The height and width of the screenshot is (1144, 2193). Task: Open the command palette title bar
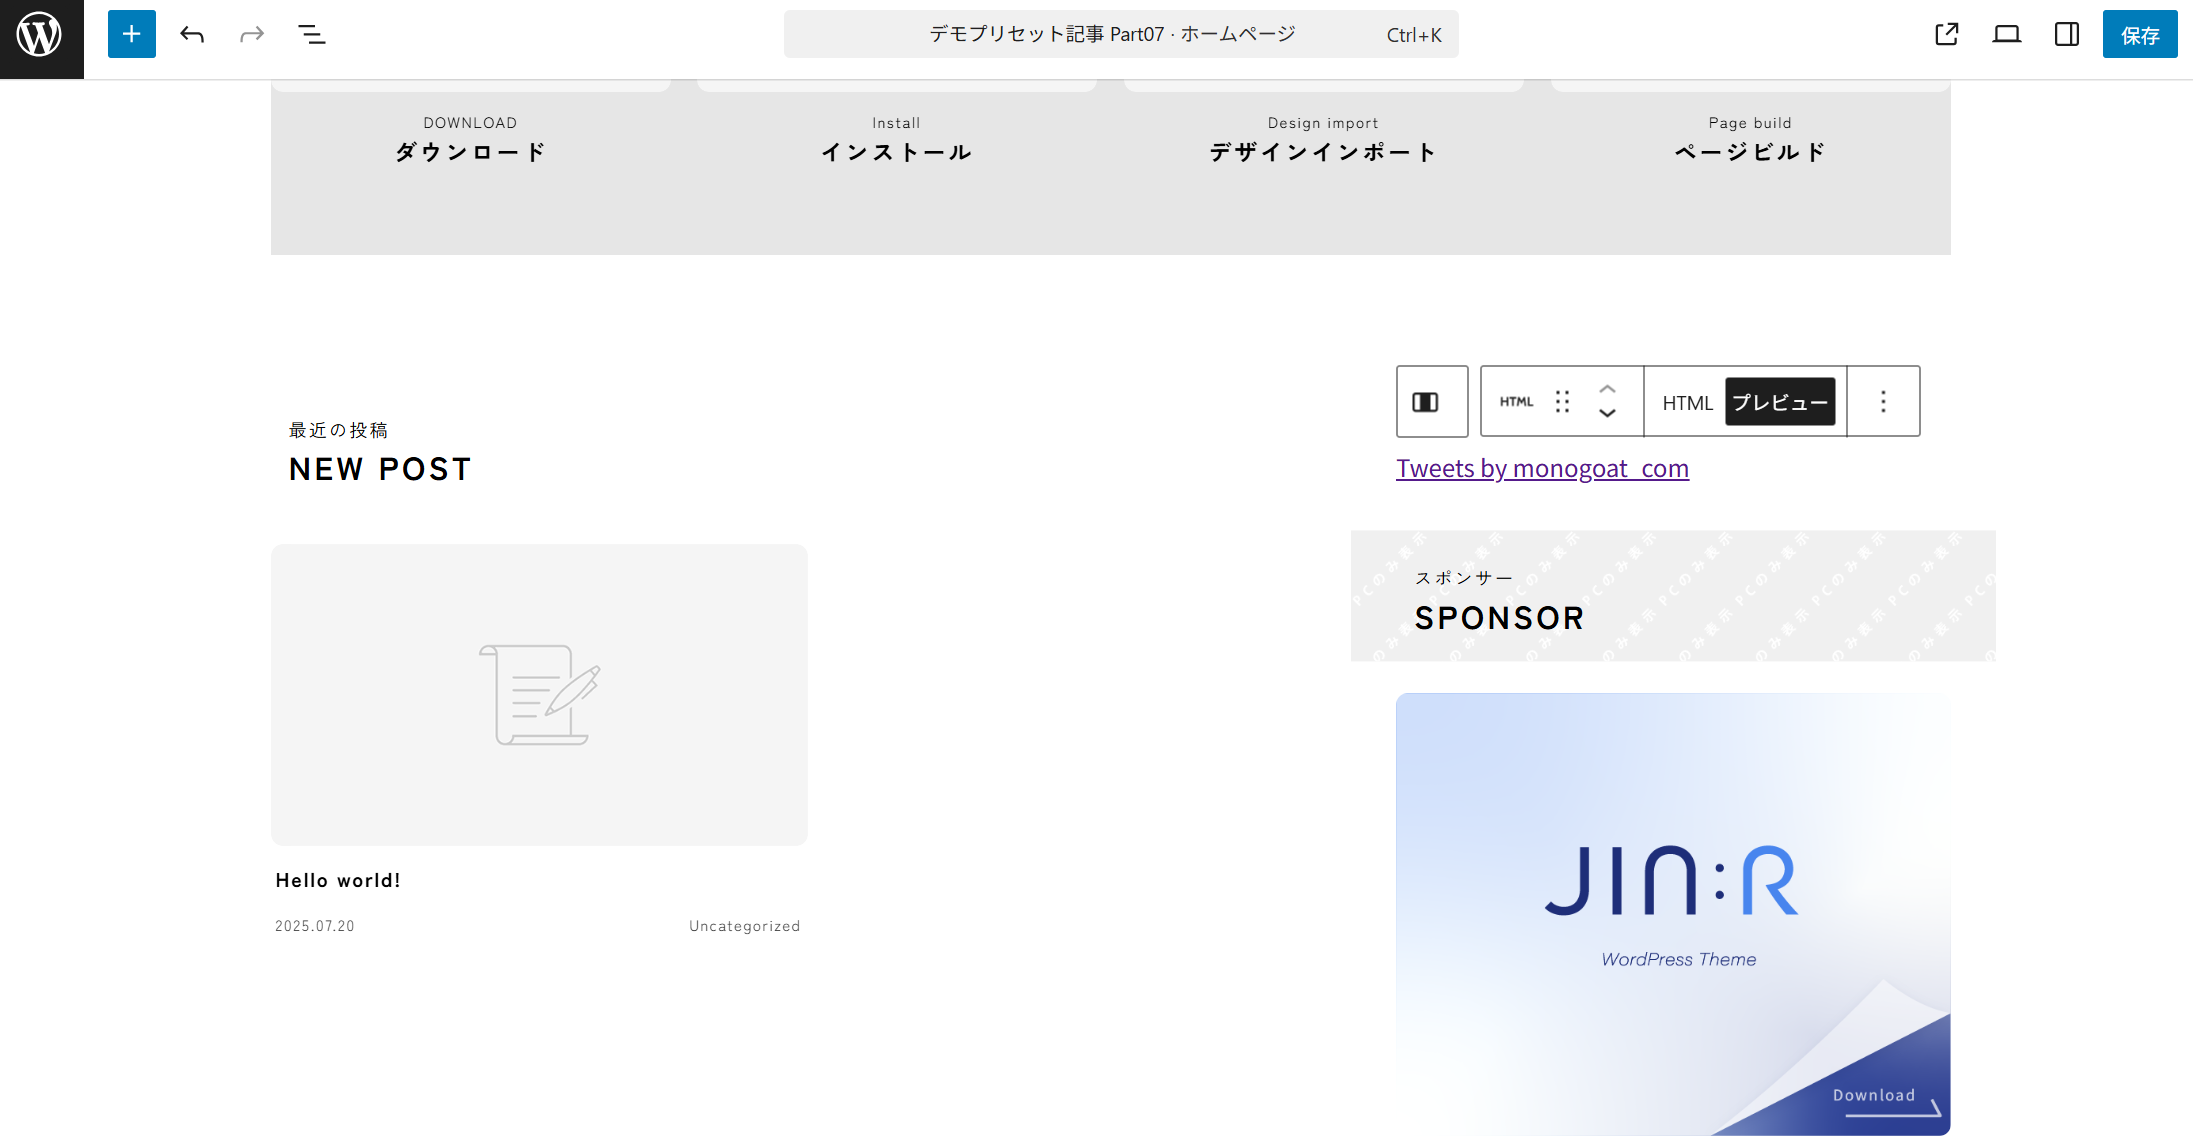click(x=1121, y=34)
